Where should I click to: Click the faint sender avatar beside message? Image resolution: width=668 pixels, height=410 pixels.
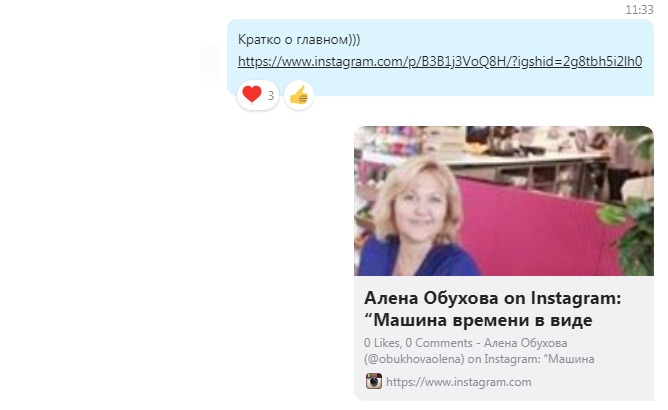(210, 61)
